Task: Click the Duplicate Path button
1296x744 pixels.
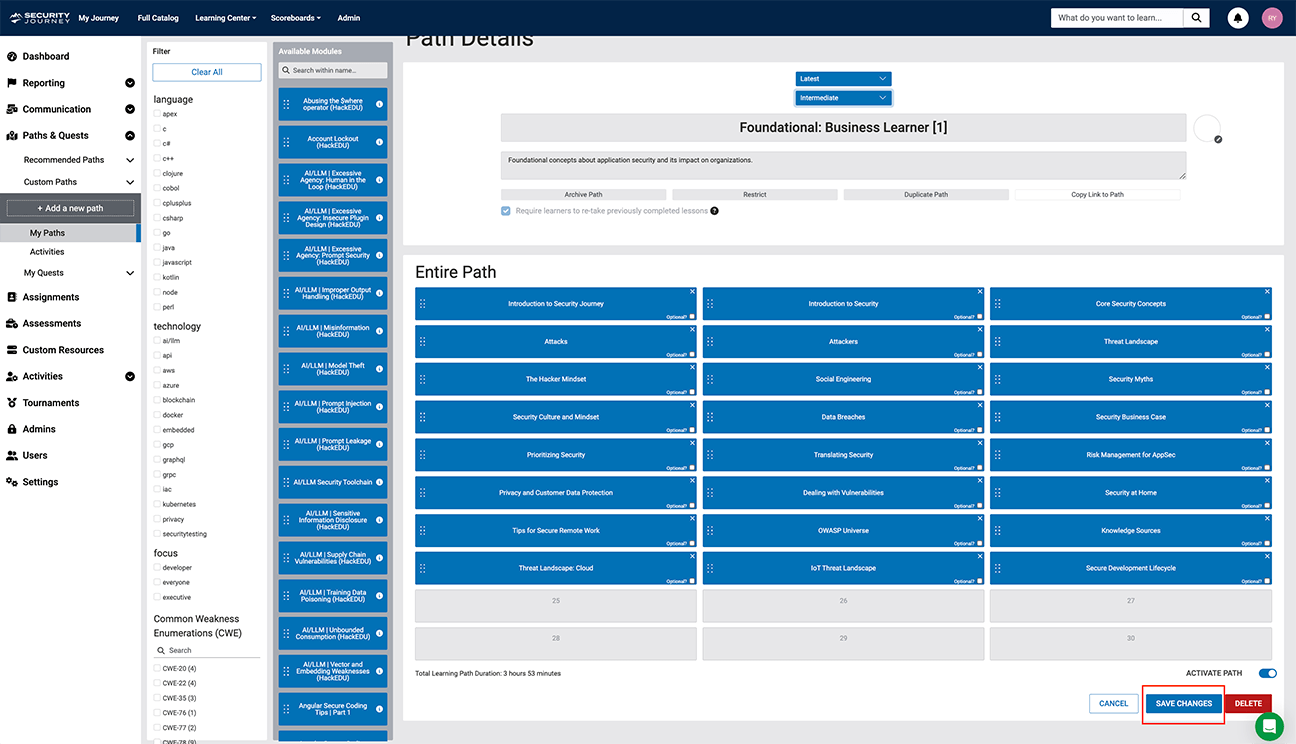Action: coord(926,195)
